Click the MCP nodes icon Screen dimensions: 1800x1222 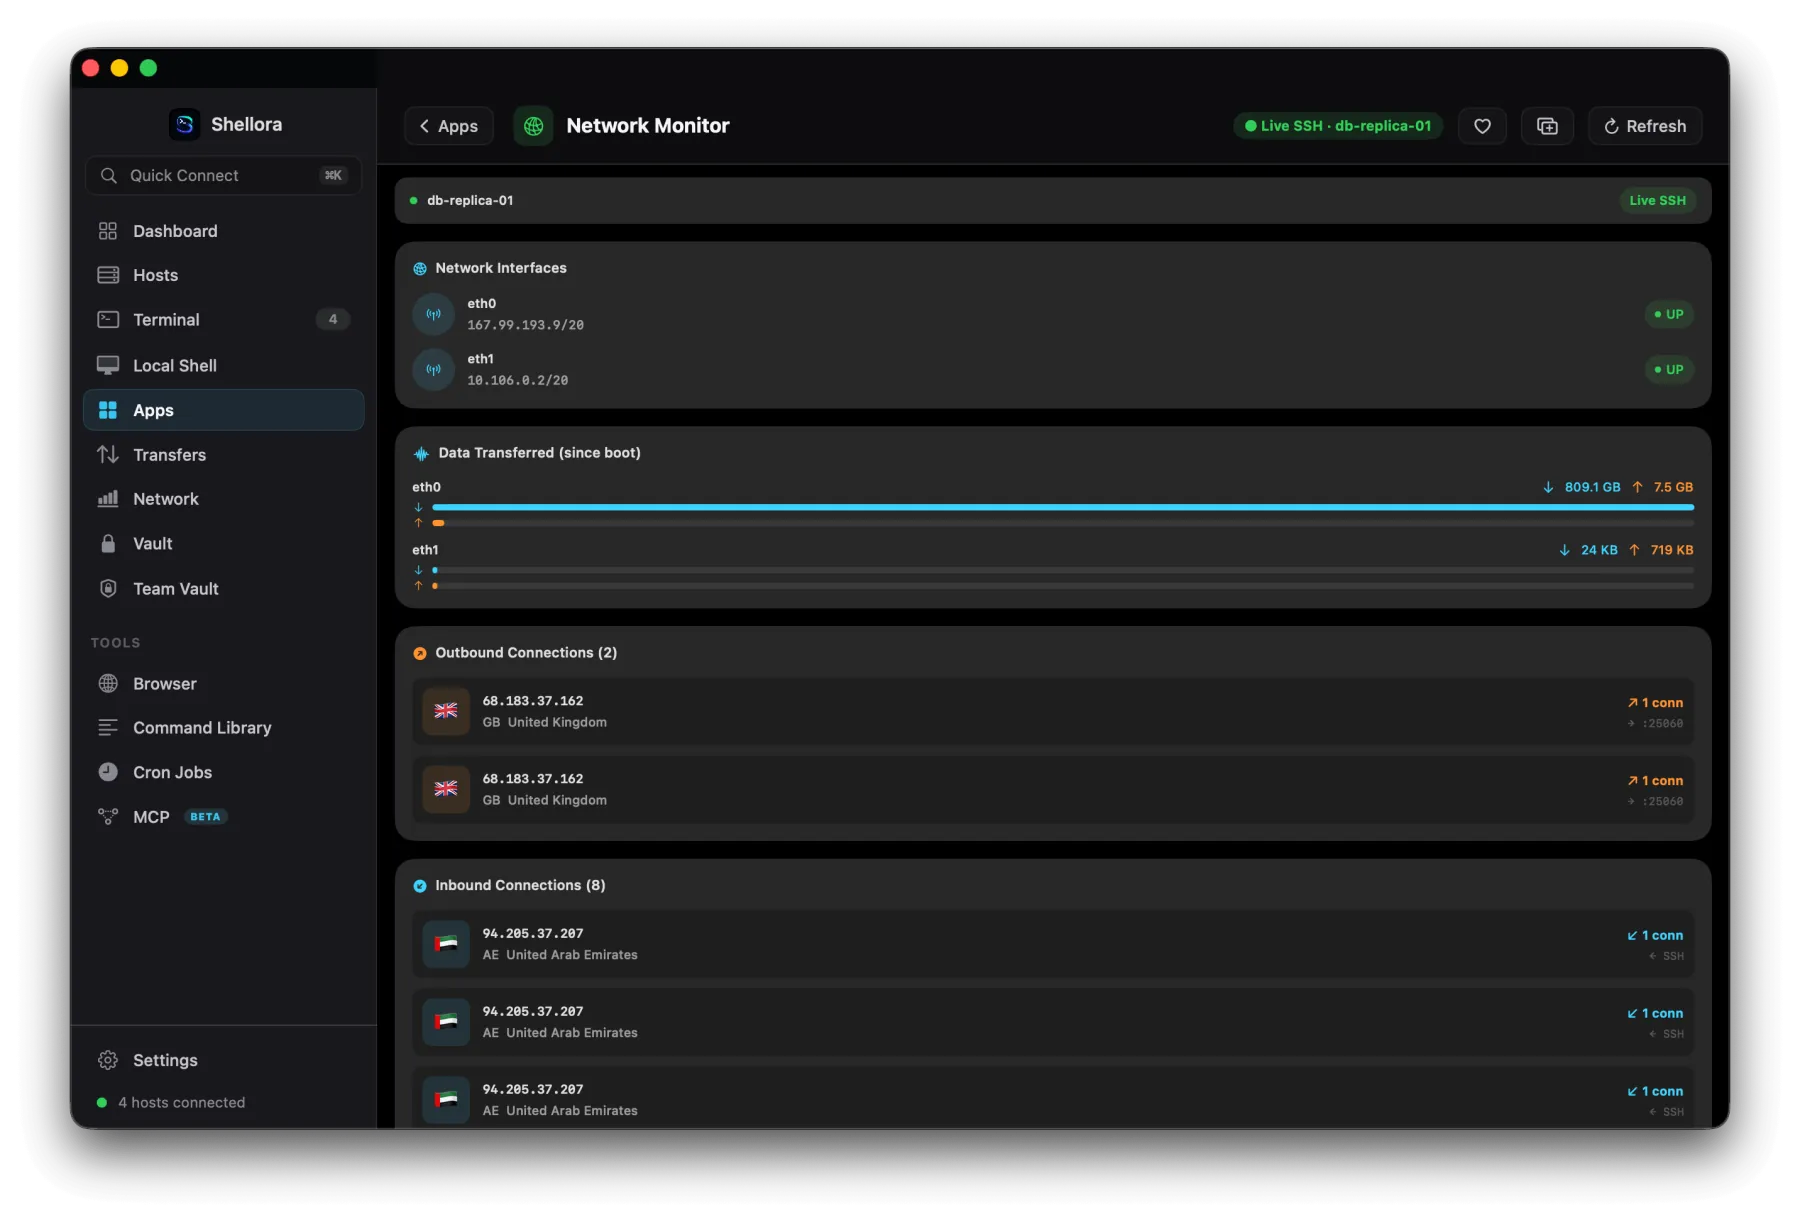pyautogui.click(x=108, y=817)
